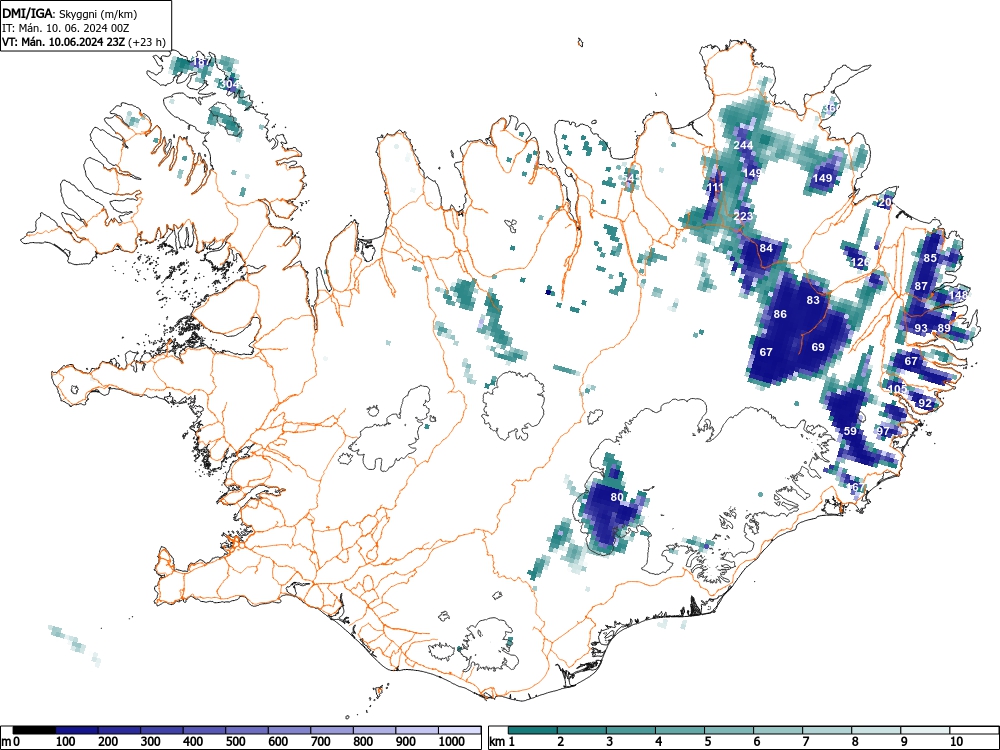Click the 'km 1' label on the legend
This screenshot has width=1000, height=750.
click(502, 742)
